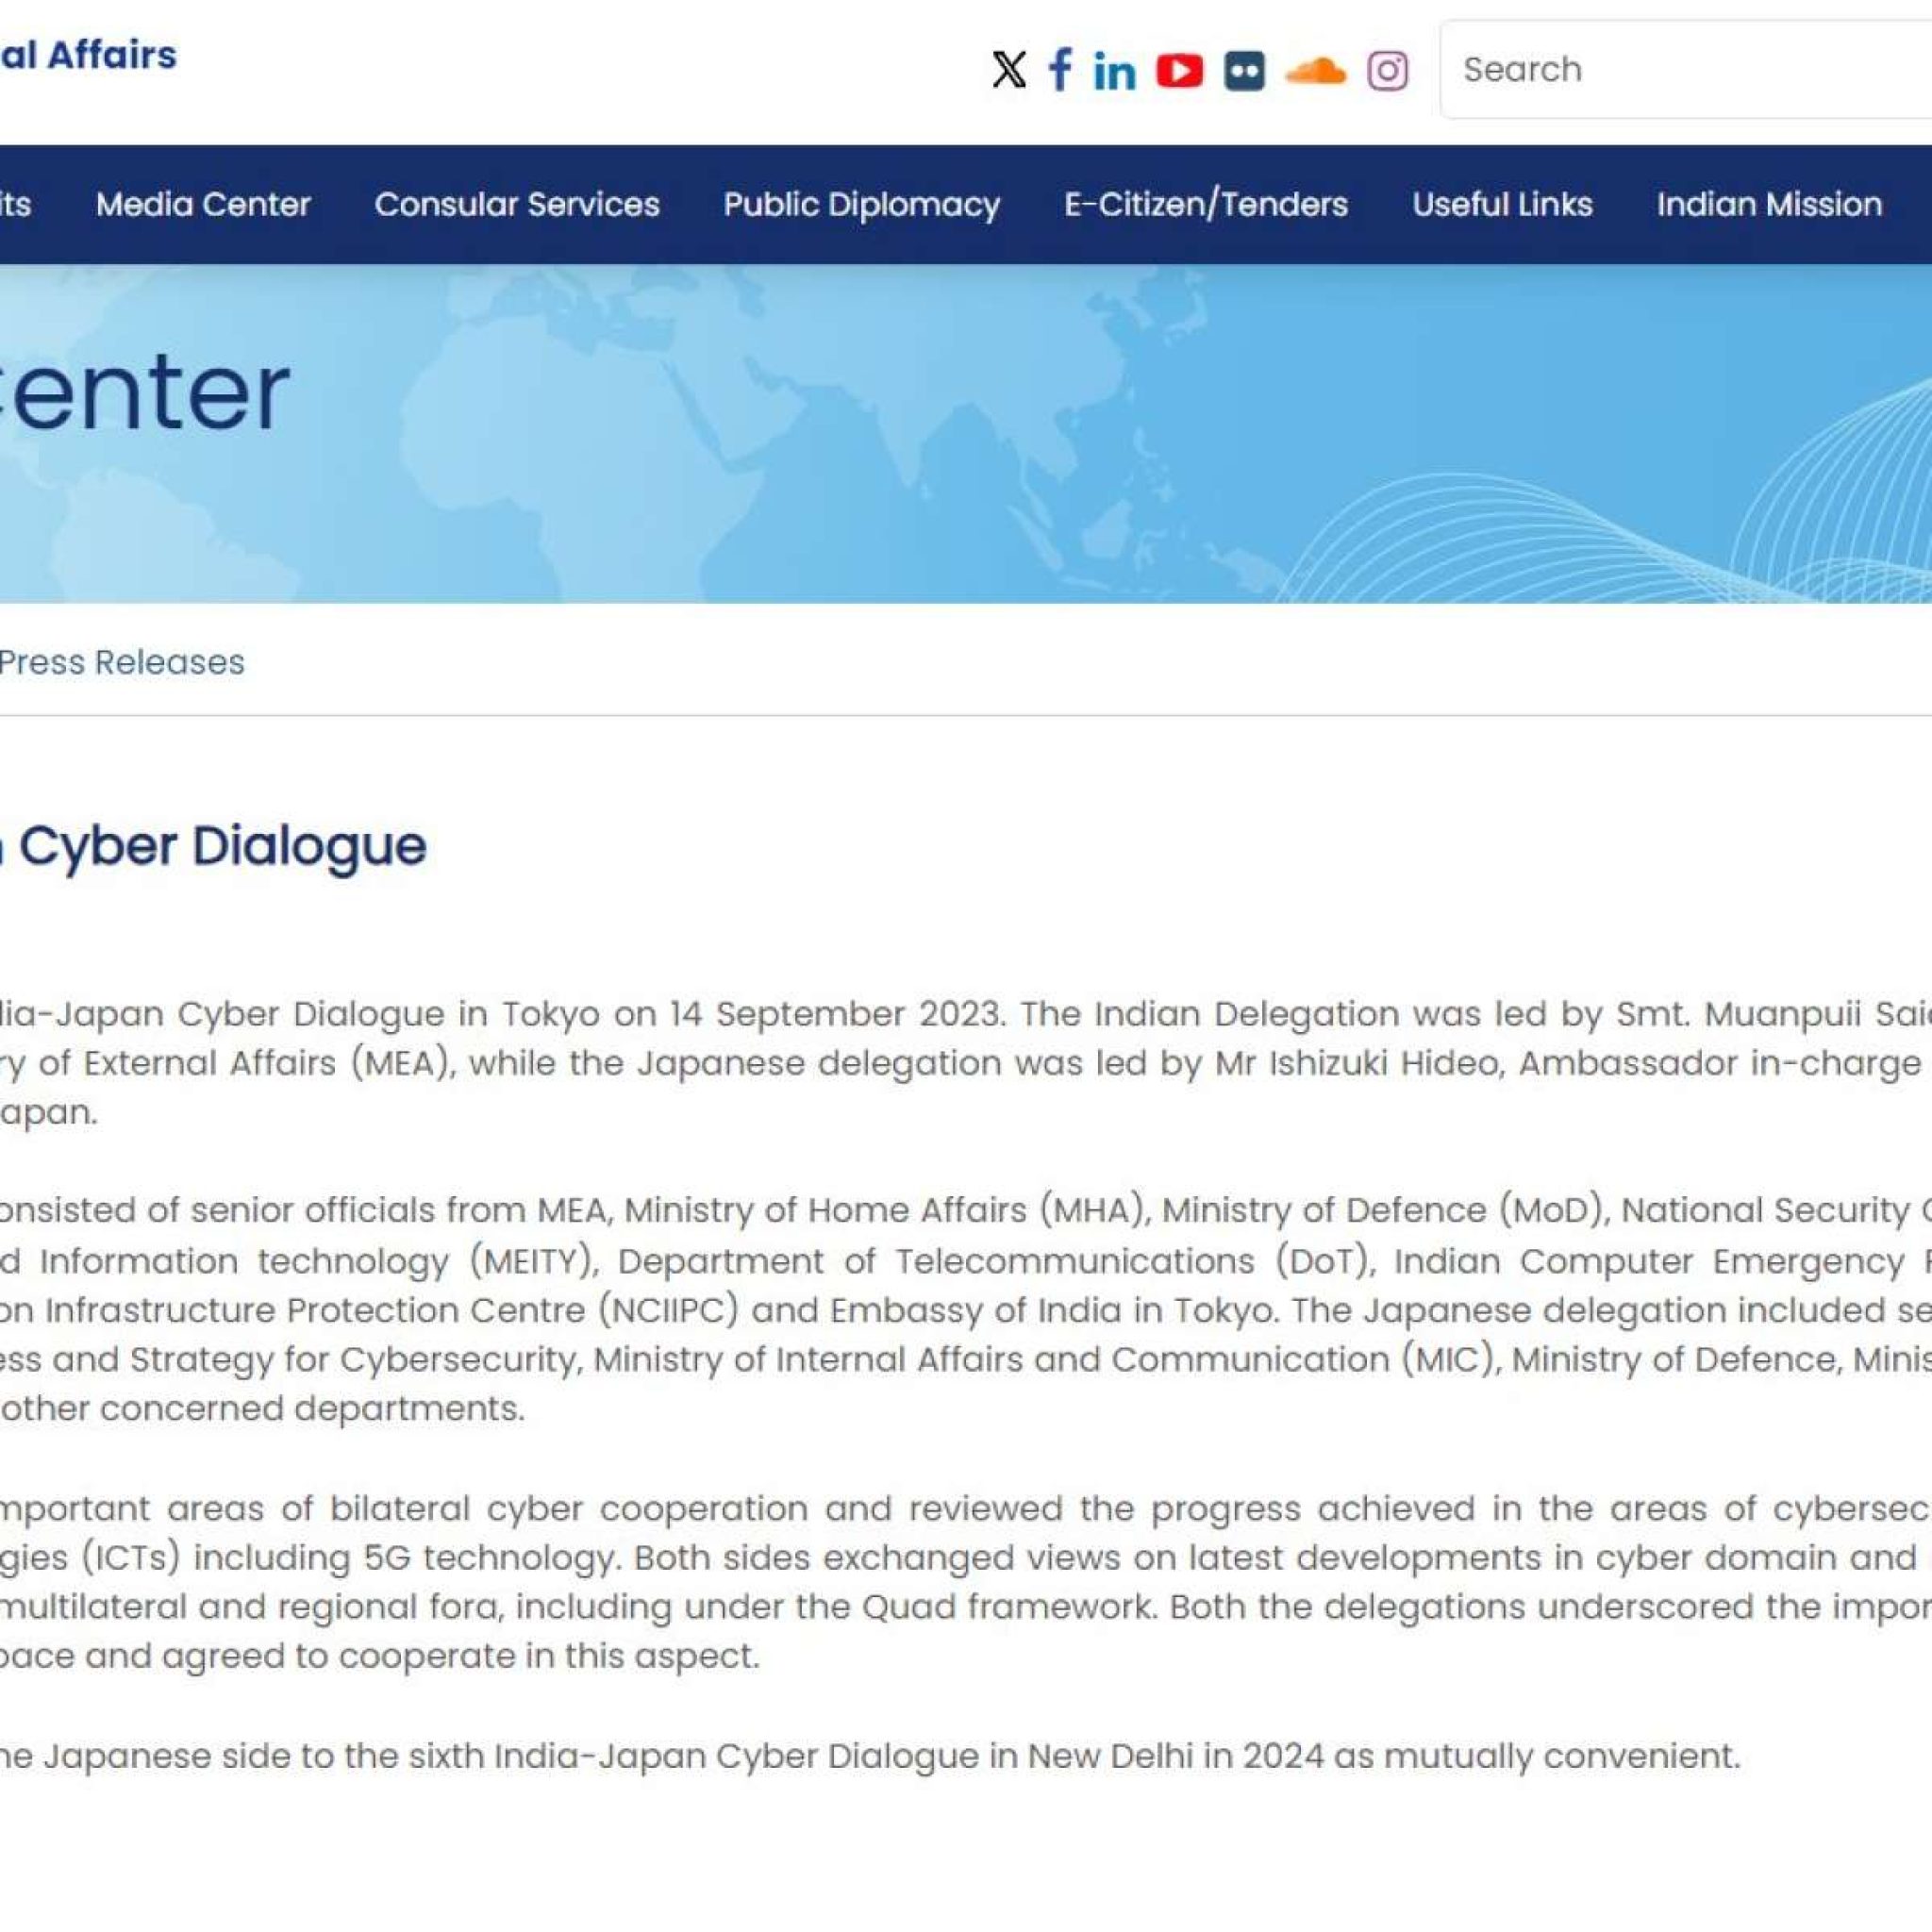Open the Instagram icon
The width and height of the screenshot is (1932, 1932).
pos(1387,71)
